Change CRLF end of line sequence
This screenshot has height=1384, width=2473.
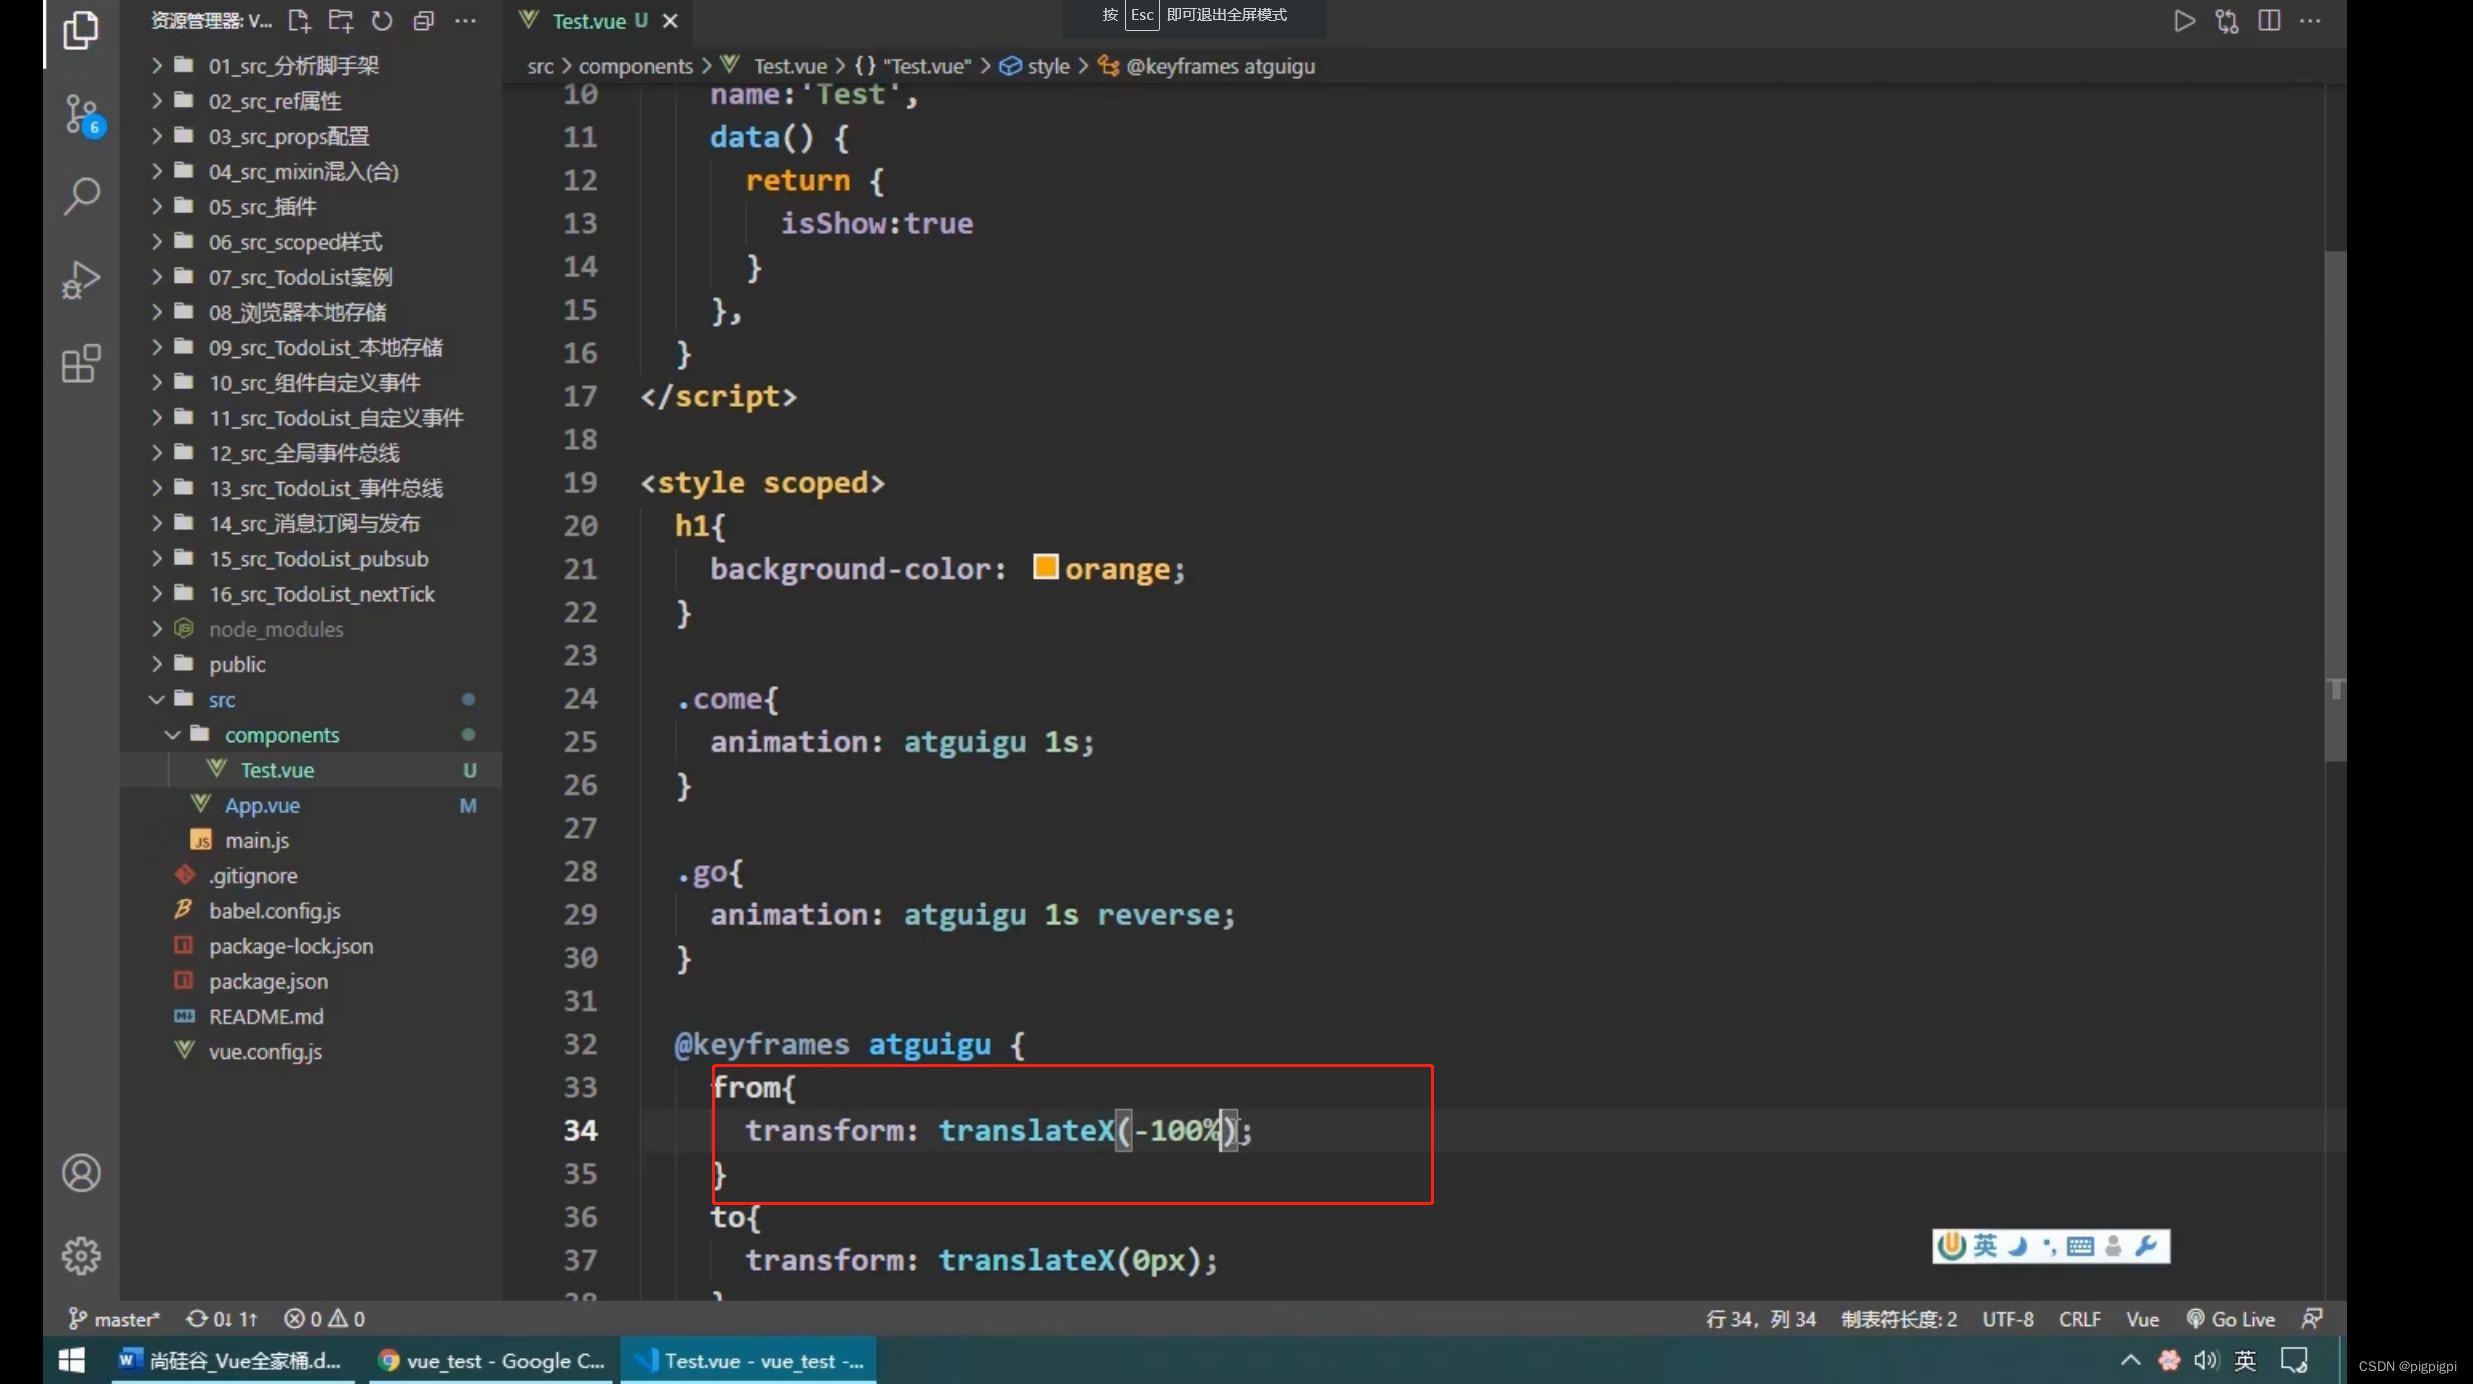pyautogui.click(x=2080, y=1319)
